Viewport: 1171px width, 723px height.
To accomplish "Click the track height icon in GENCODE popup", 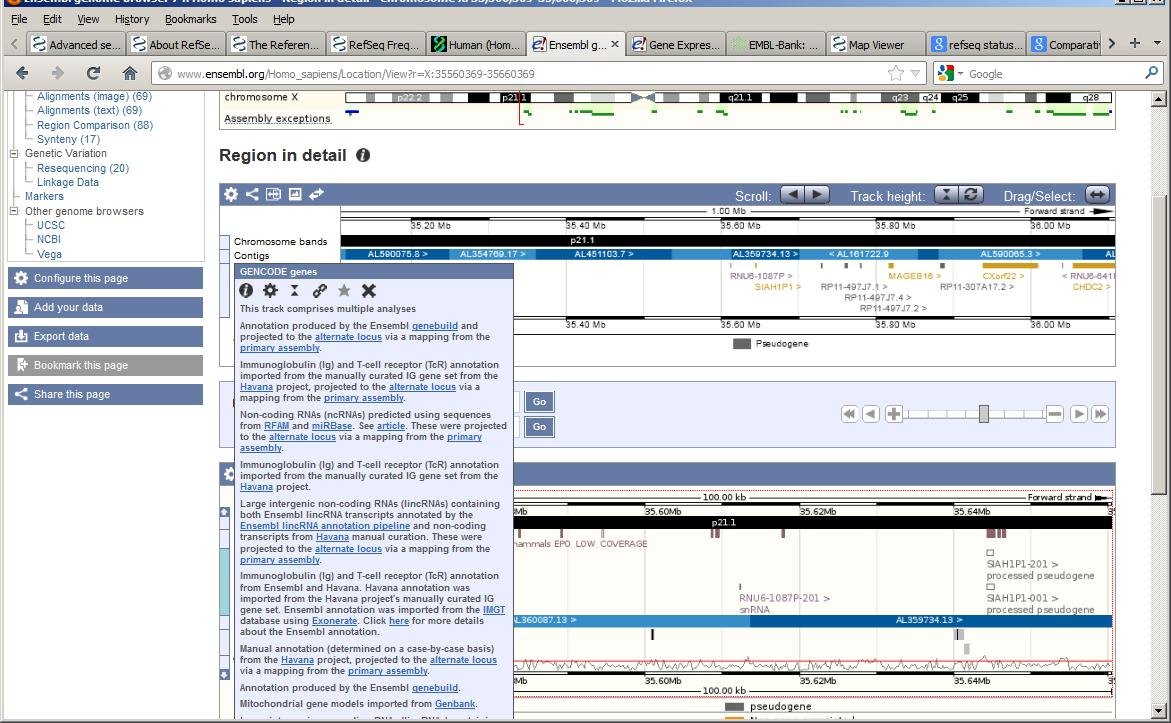I will point(295,291).
